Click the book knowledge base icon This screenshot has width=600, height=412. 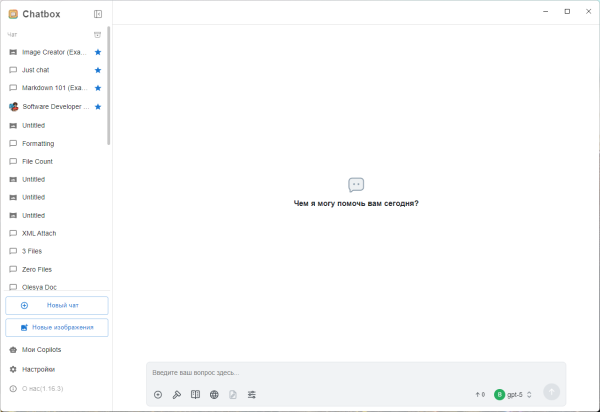pos(196,395)
